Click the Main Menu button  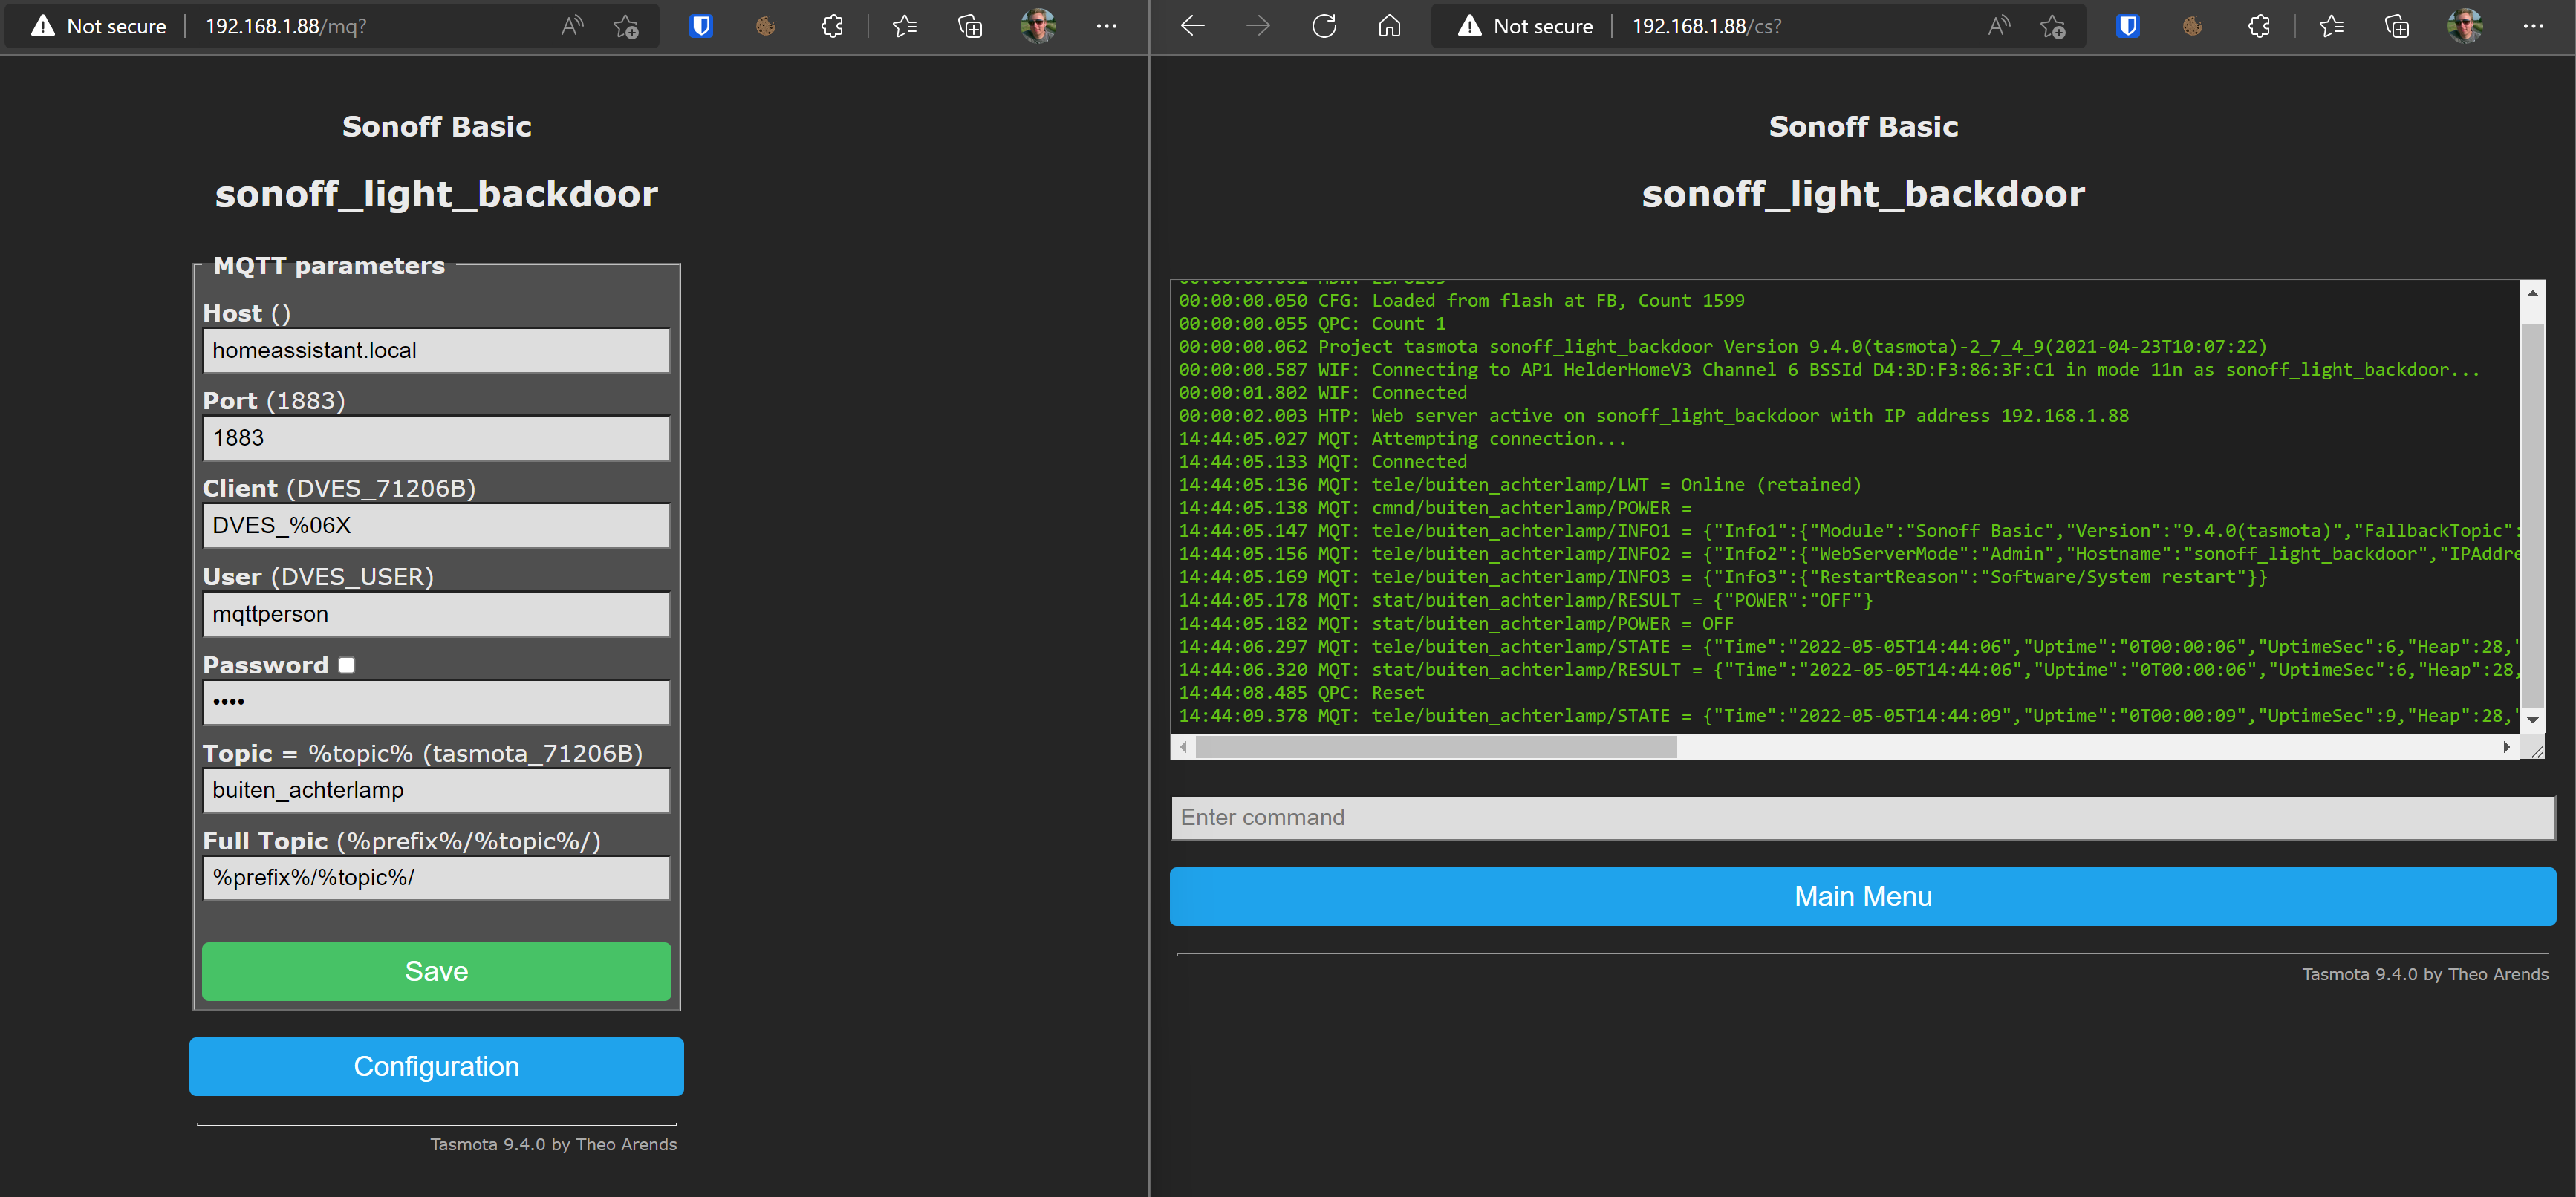point(1862,896)
